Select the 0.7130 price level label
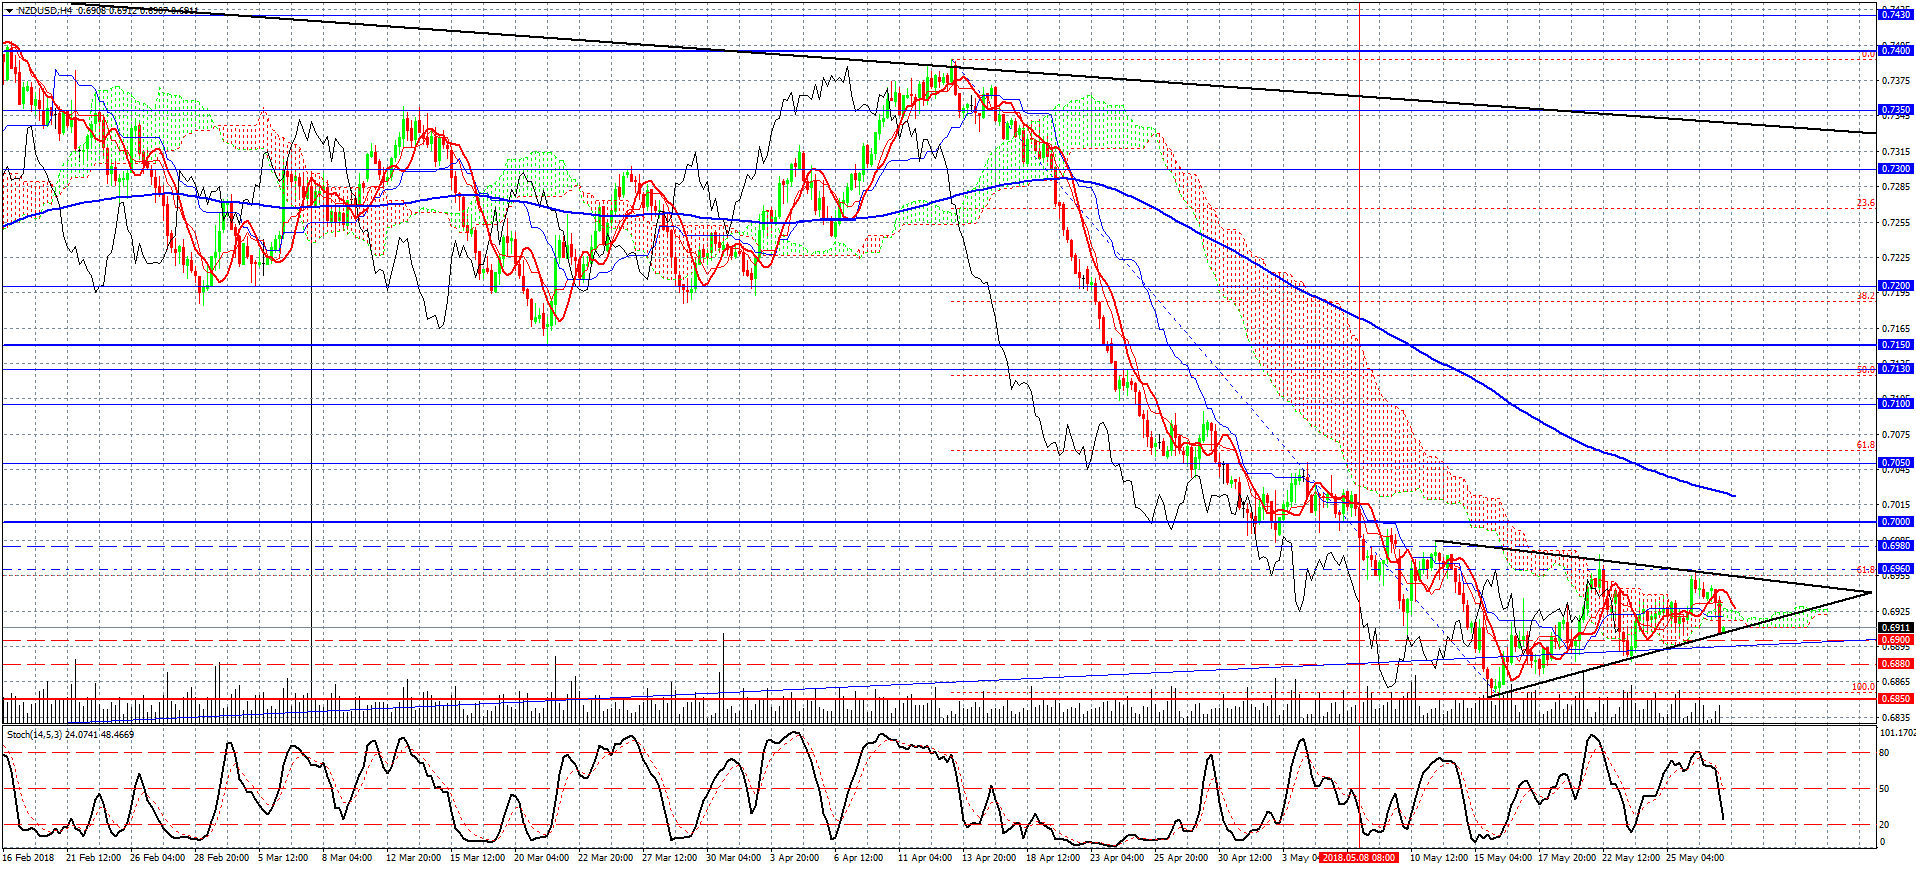1916x869 pixels. coord(1896,369)
